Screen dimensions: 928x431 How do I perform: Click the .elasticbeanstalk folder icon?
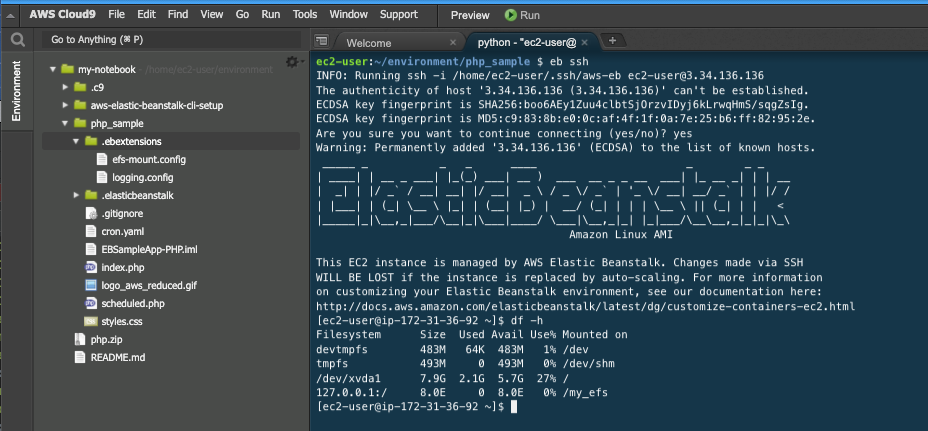point(91,195)
